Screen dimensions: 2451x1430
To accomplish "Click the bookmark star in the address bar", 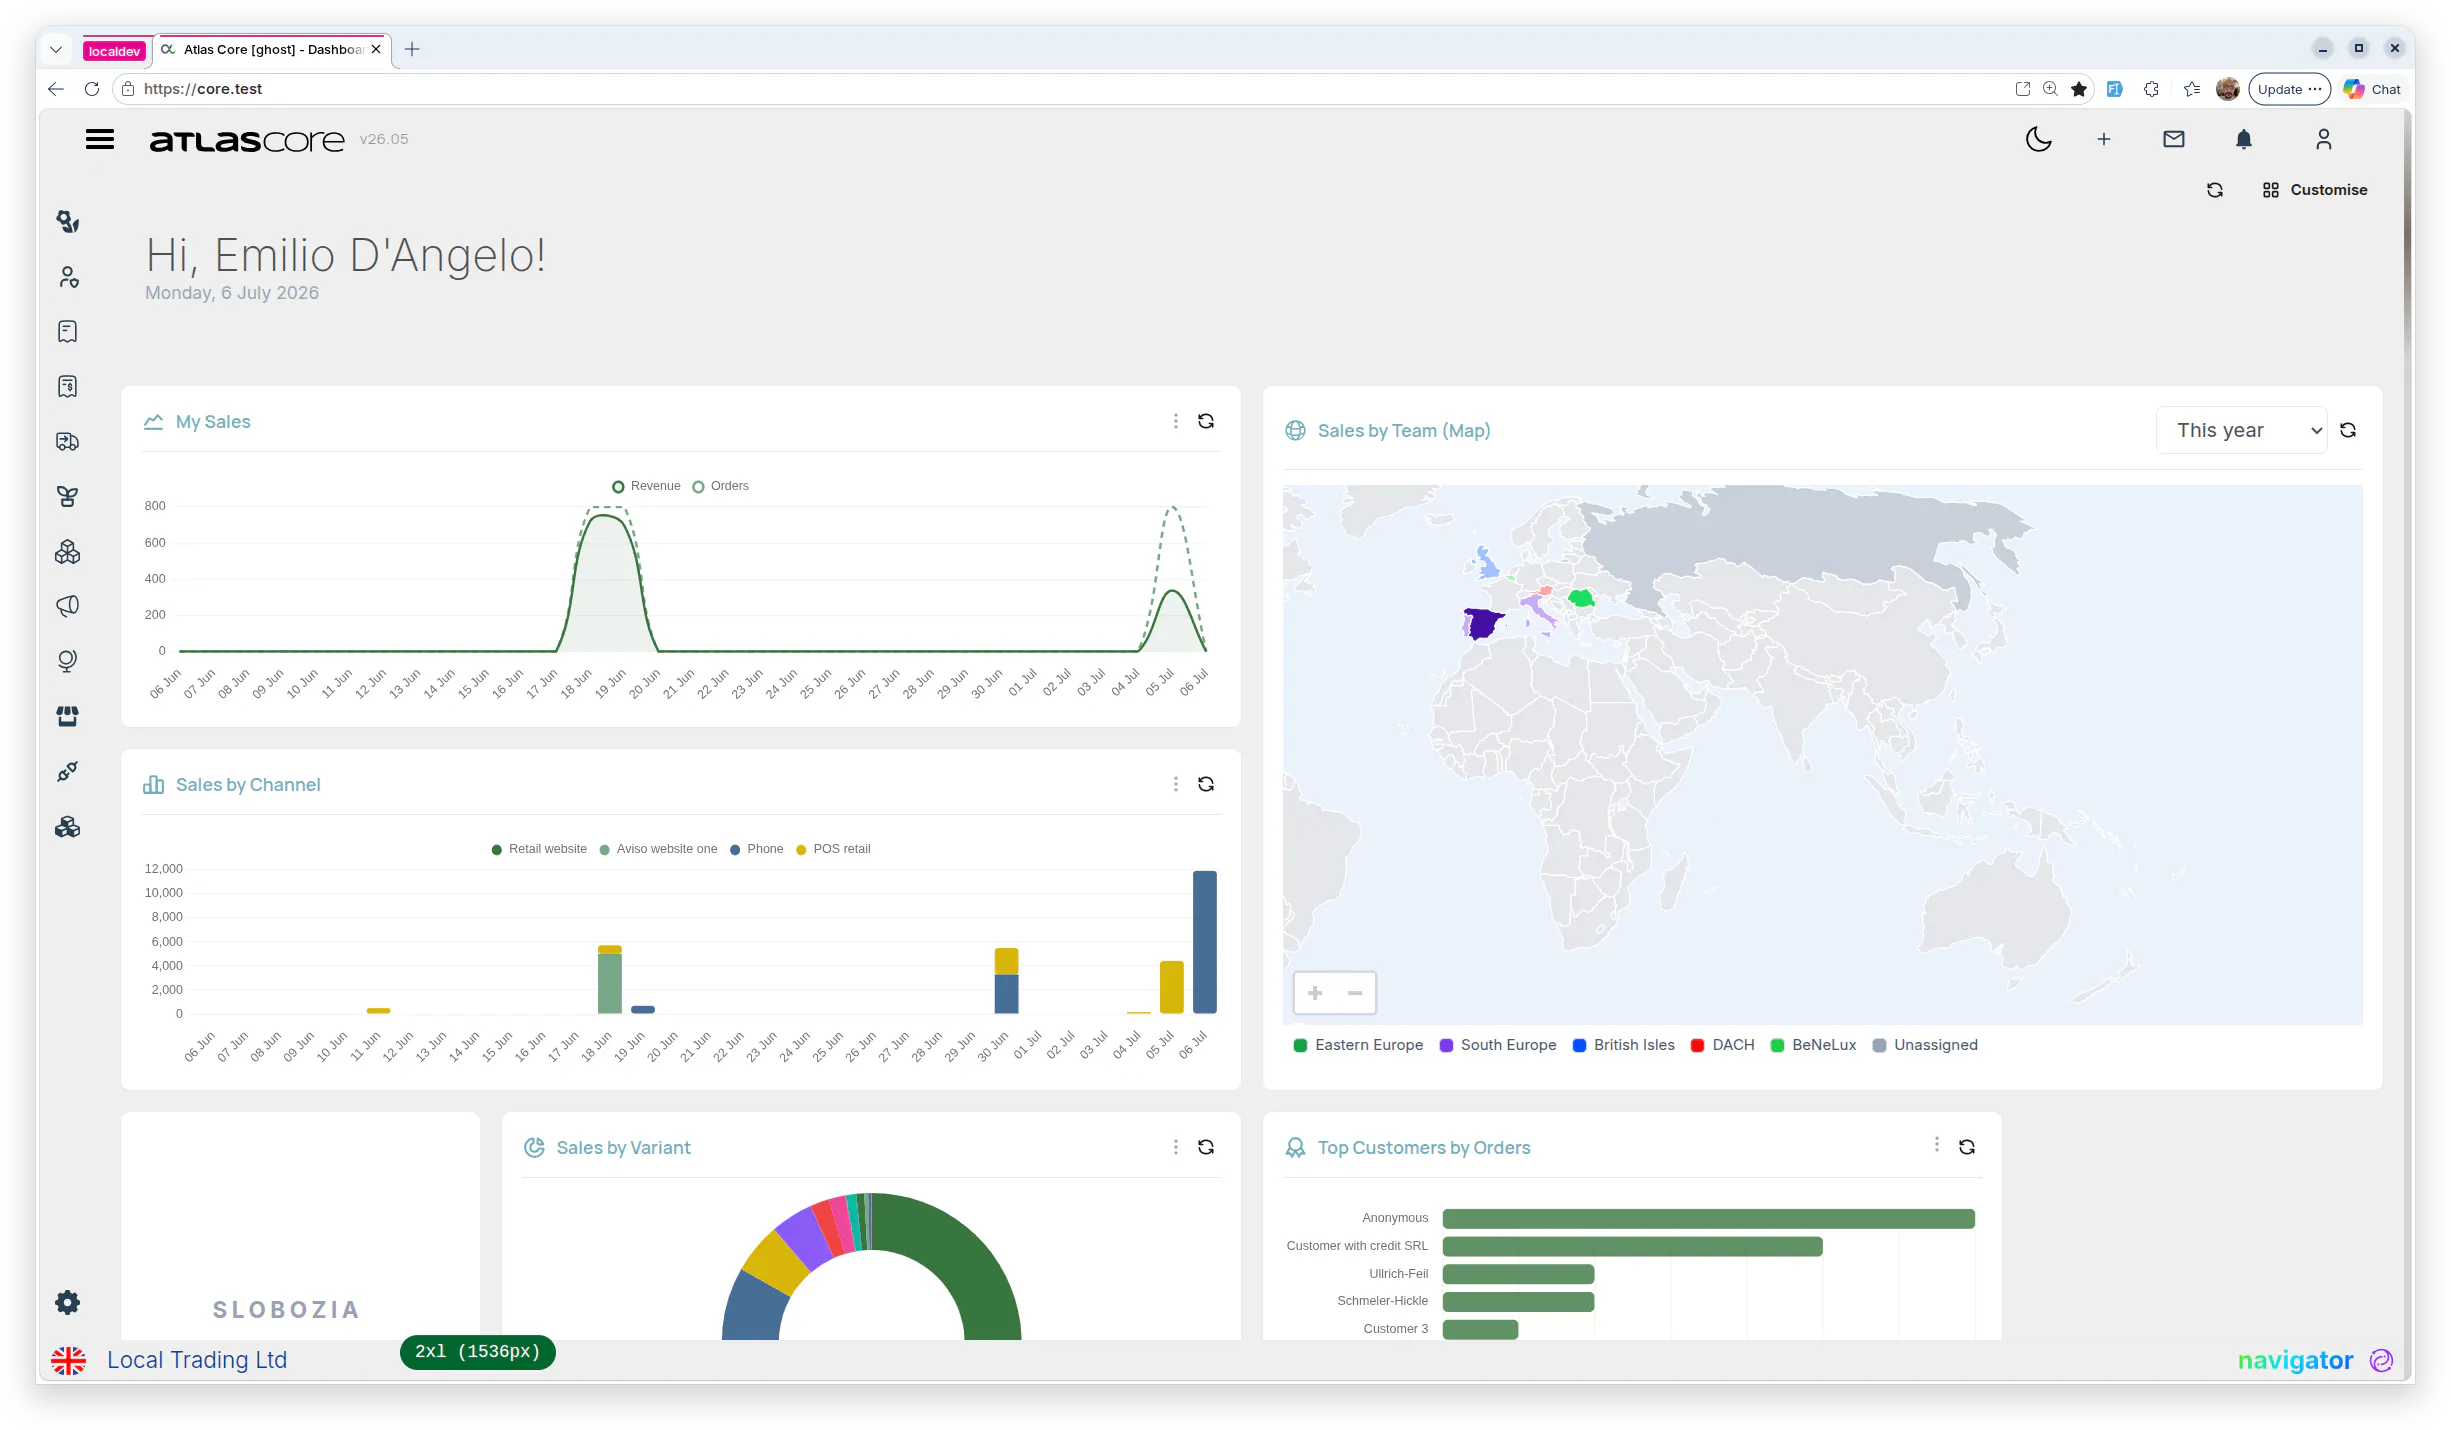I will [x=2079, y=89].
